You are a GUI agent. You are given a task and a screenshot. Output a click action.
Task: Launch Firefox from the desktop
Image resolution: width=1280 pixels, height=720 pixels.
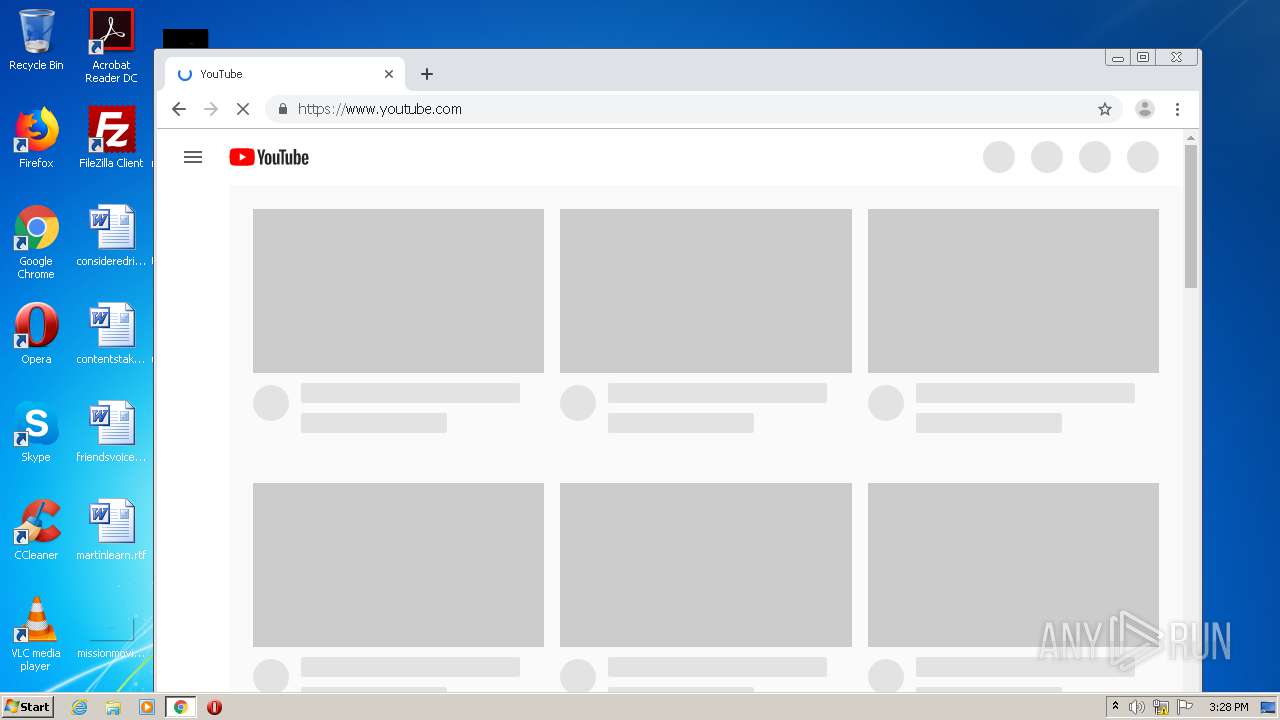pos(36,138)
